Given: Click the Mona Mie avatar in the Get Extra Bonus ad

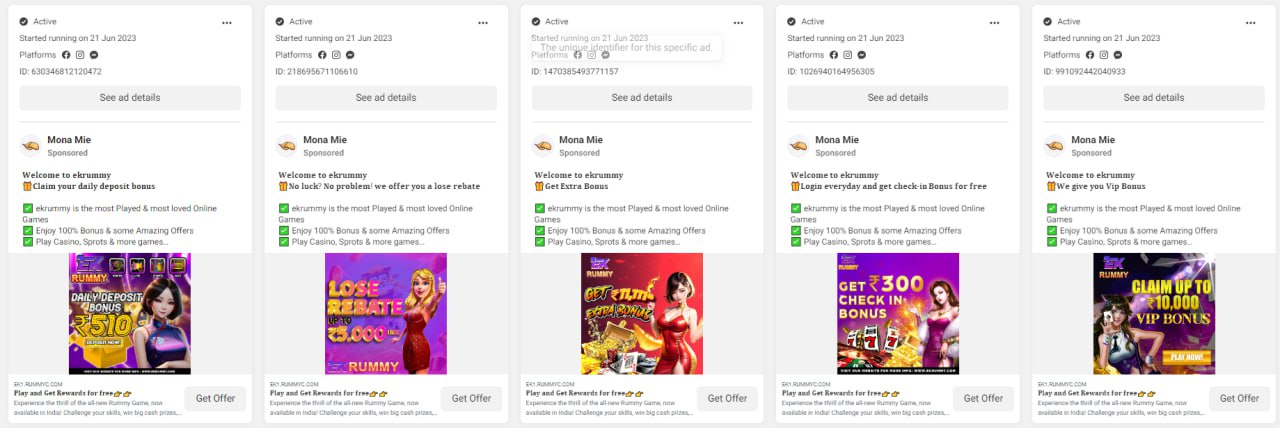Looking at the screenshot, I should click(x=543, y=146).
